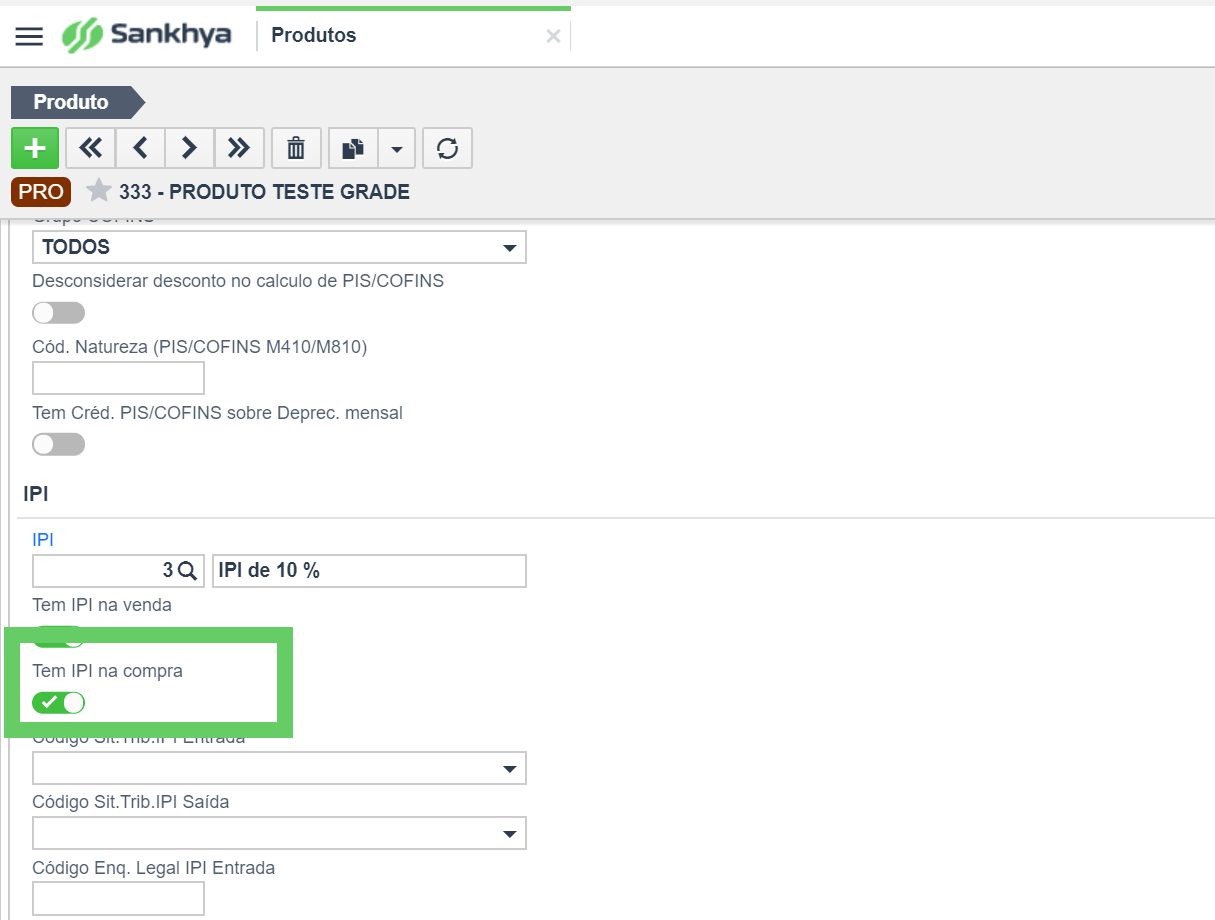Screen dimensions: 1215x920
Task: Duplicate the product record
Action: (353, 148)
